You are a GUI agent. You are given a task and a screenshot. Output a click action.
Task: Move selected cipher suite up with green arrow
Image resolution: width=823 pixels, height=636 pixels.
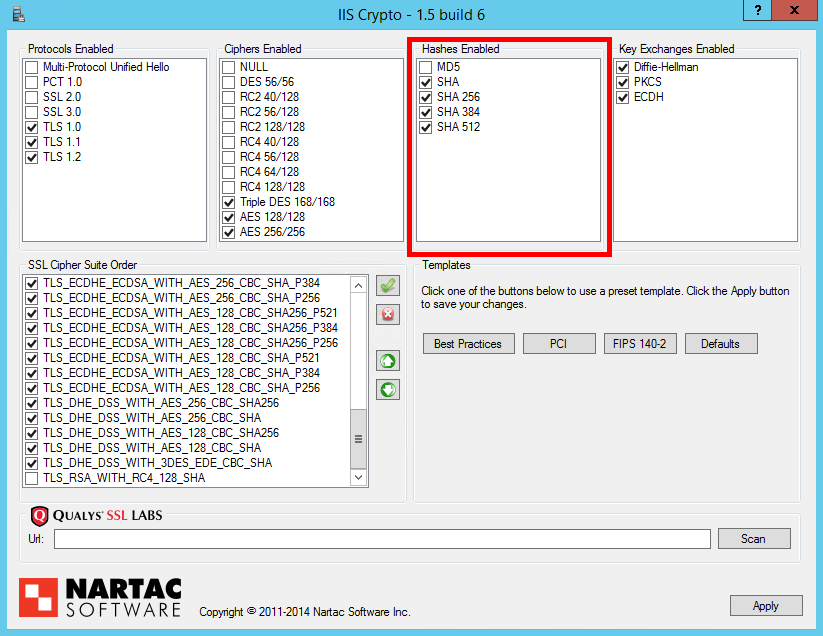388,361
